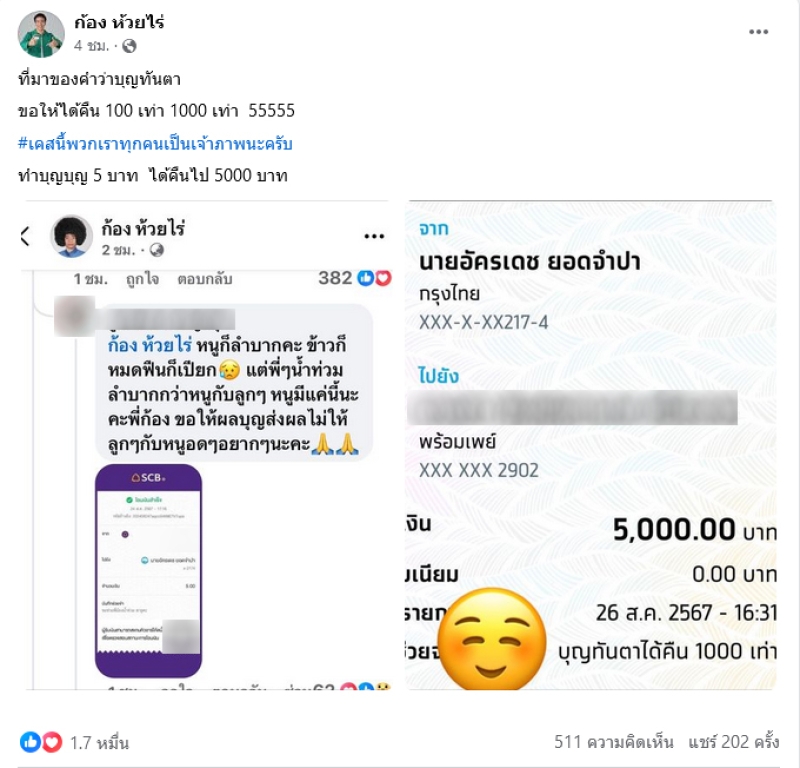Open the embedded post's three-dot menu
800x768 pixels.
[x=374, y=236]
